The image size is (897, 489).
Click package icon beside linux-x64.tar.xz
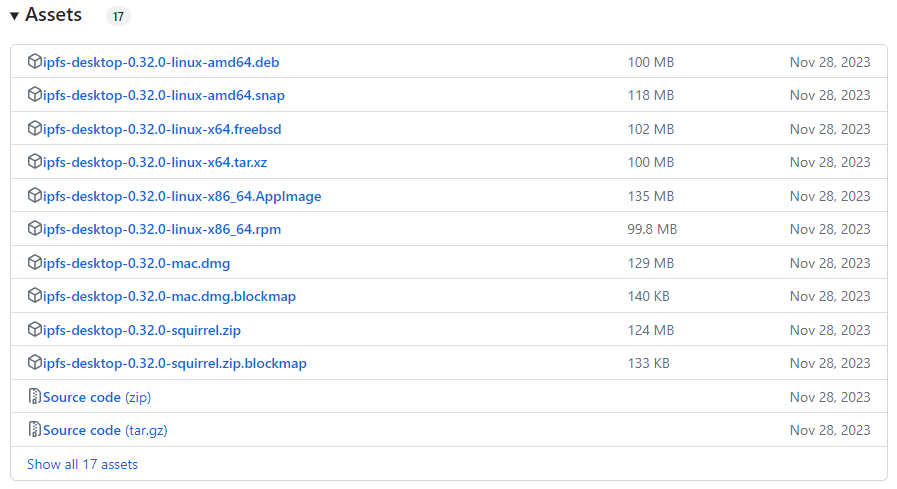[x=34, y=161]
